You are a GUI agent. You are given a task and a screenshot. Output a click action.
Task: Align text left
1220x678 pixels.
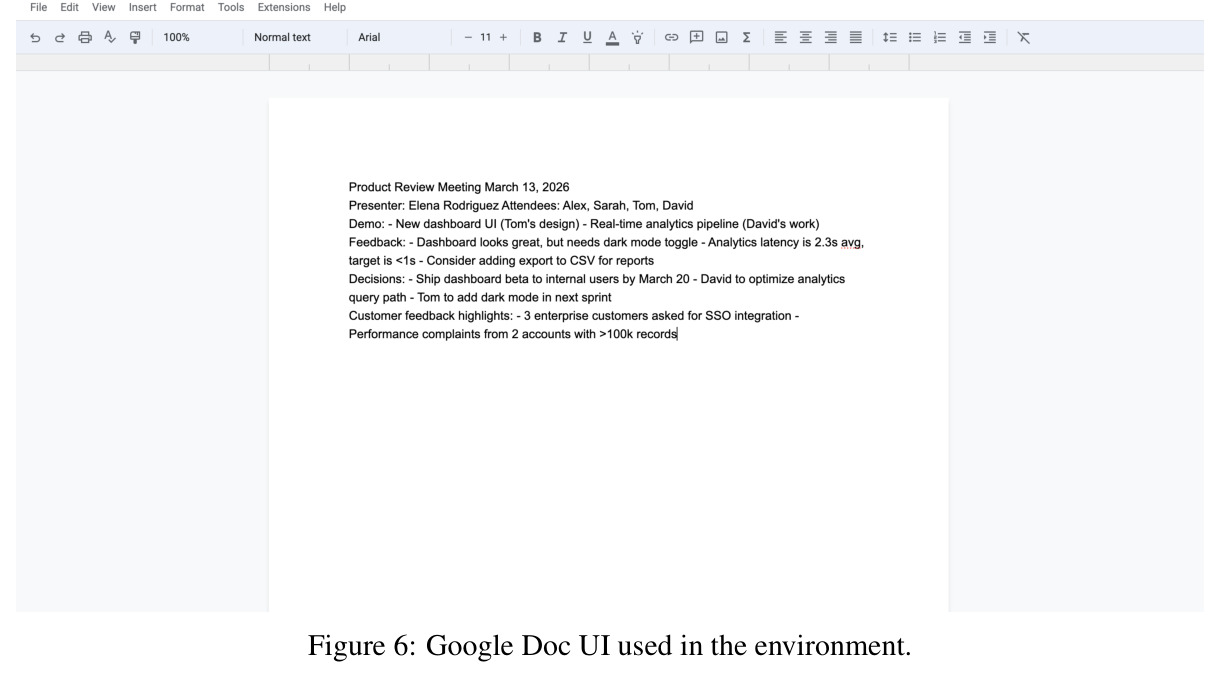[x=781, y=37]
